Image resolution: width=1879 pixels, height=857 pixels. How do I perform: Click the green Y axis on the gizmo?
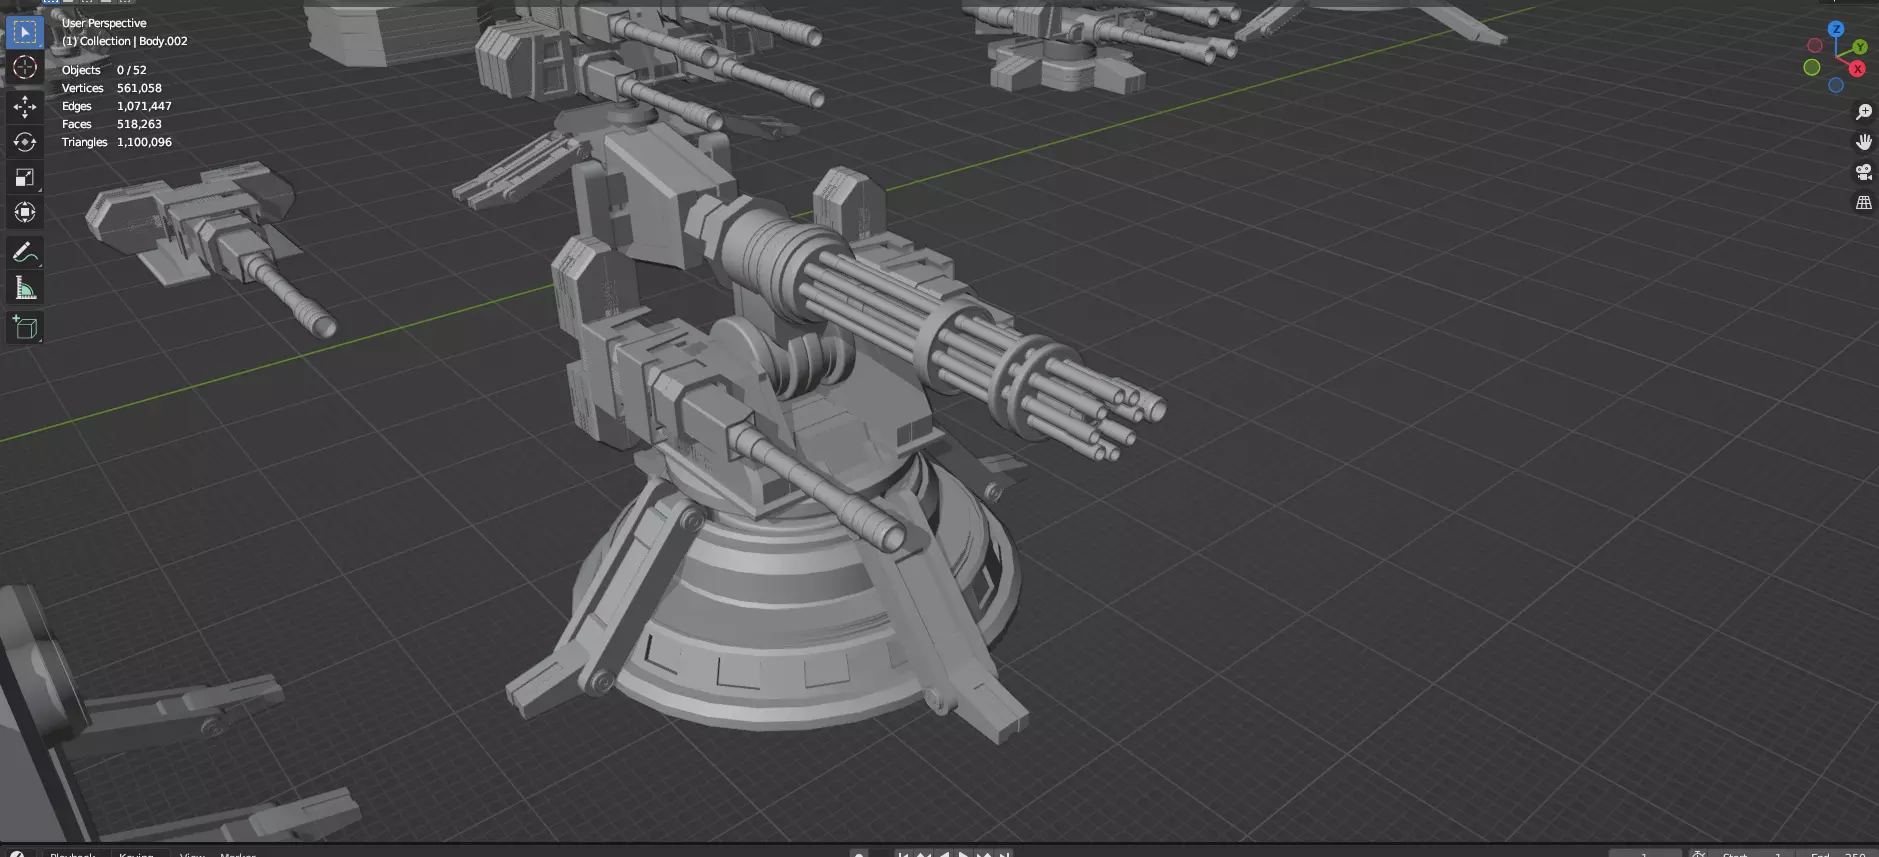click(1859, 47)
